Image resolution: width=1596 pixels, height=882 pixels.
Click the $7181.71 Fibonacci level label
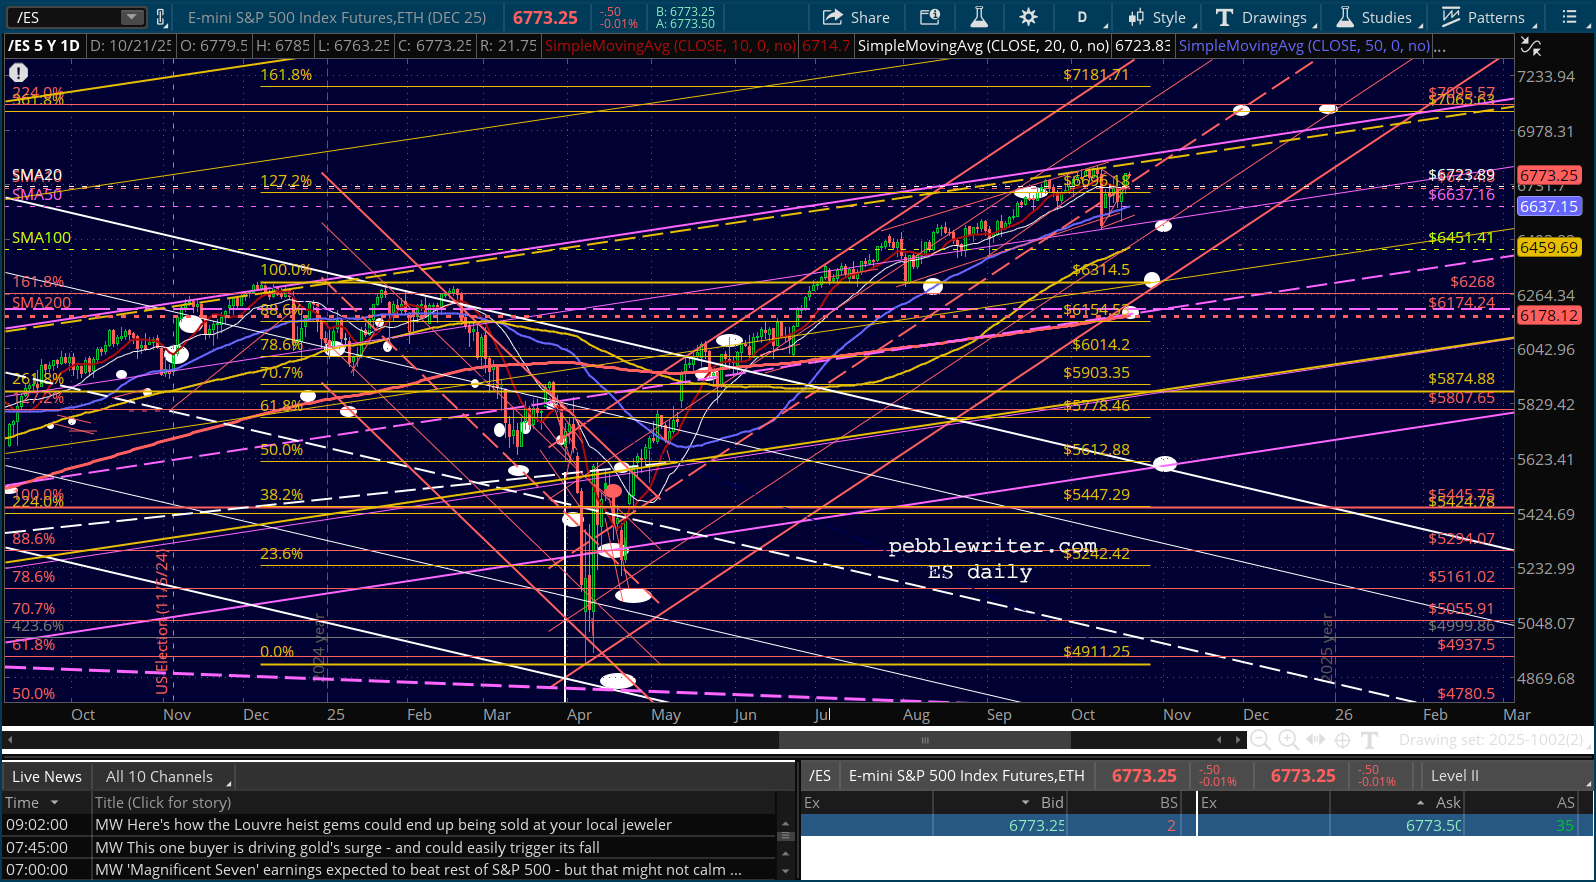1096,75
